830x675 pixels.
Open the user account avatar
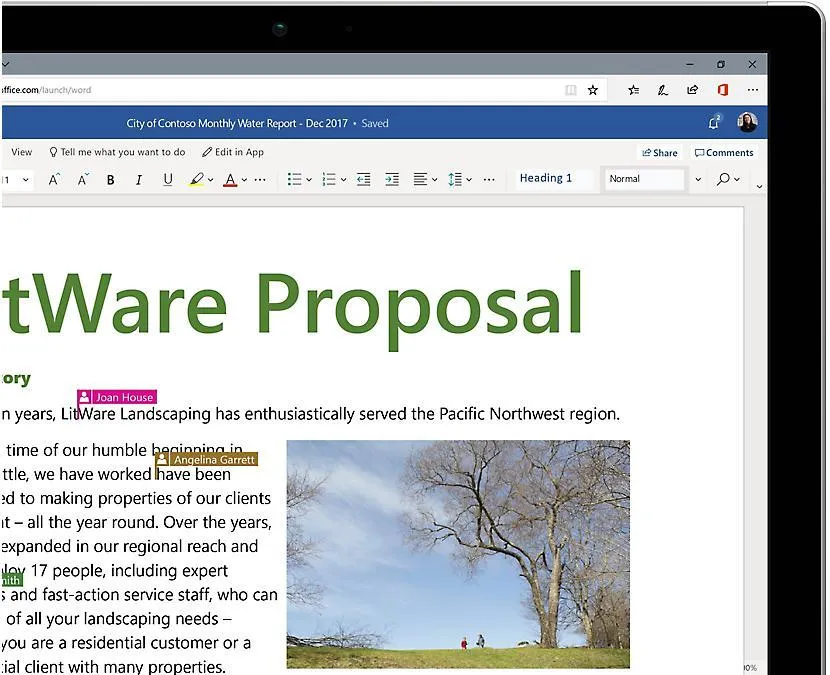coord(747,122)
